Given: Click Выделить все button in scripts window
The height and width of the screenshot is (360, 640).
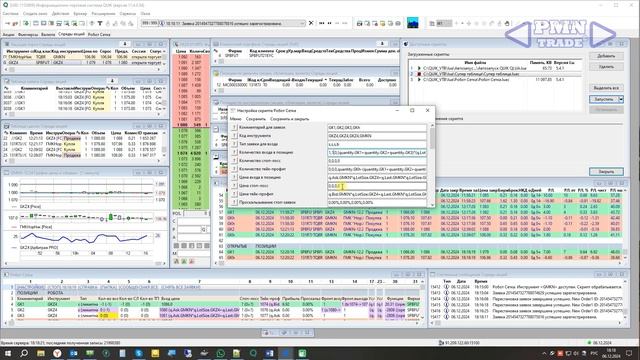Looking at the screenshot, I should click(x=606, y=88).
